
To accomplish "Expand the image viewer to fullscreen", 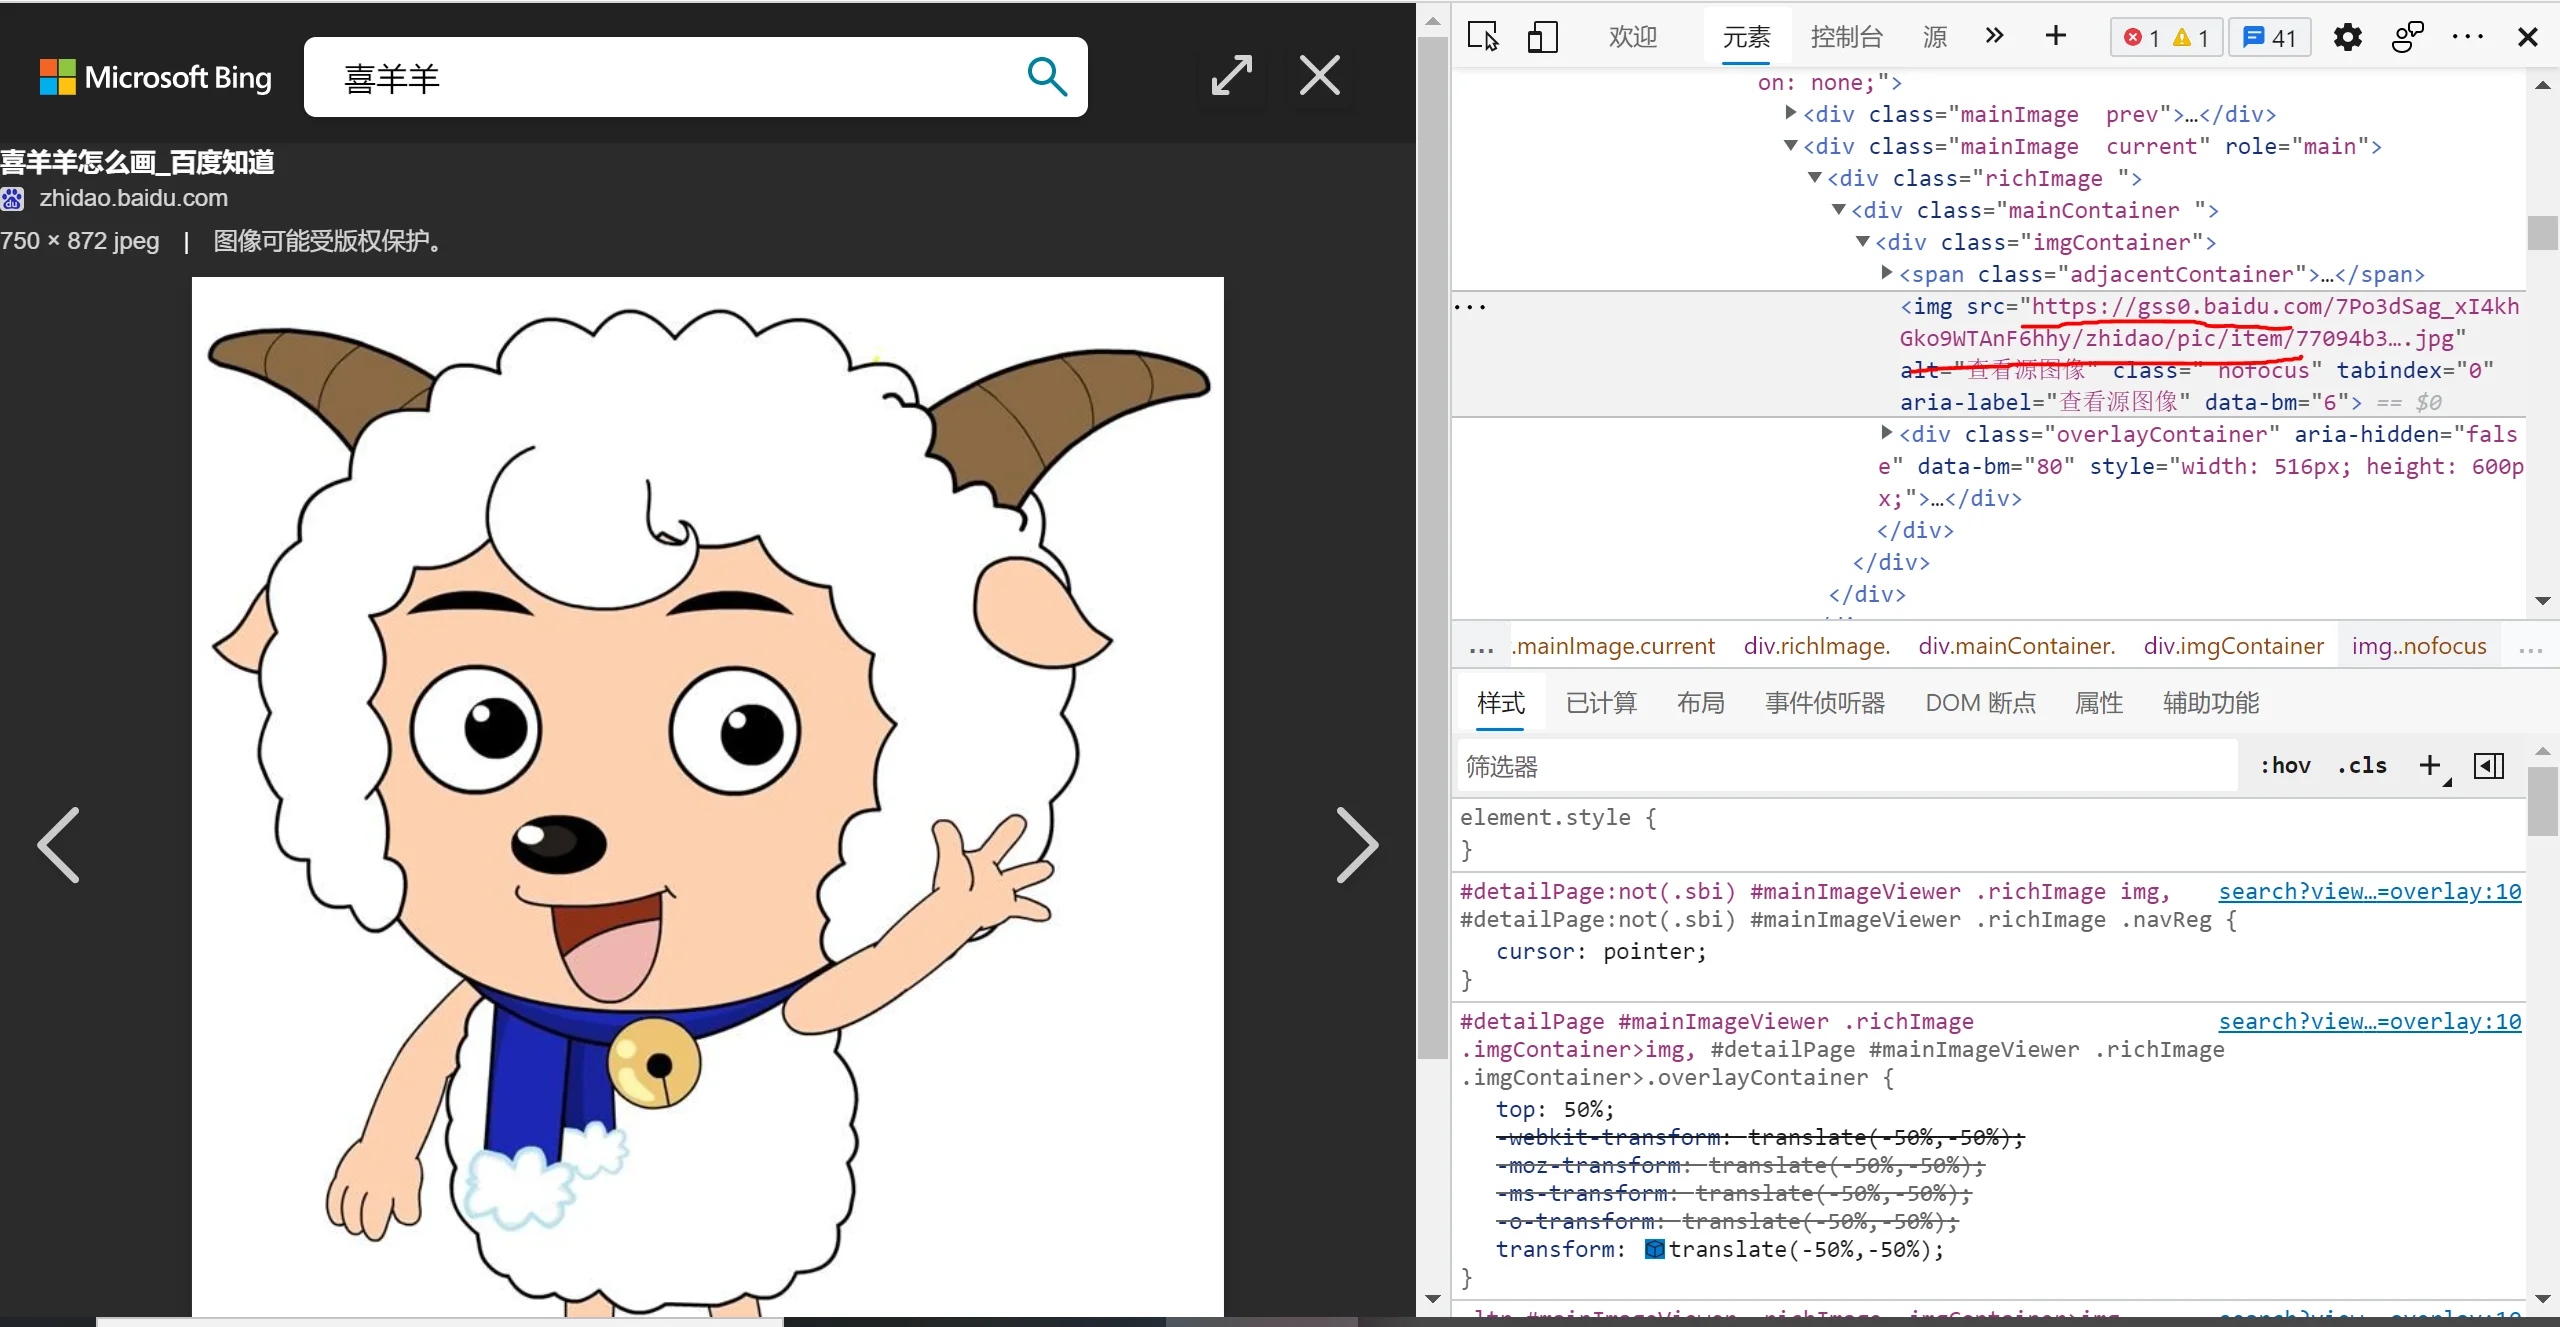I will 1231,76.
